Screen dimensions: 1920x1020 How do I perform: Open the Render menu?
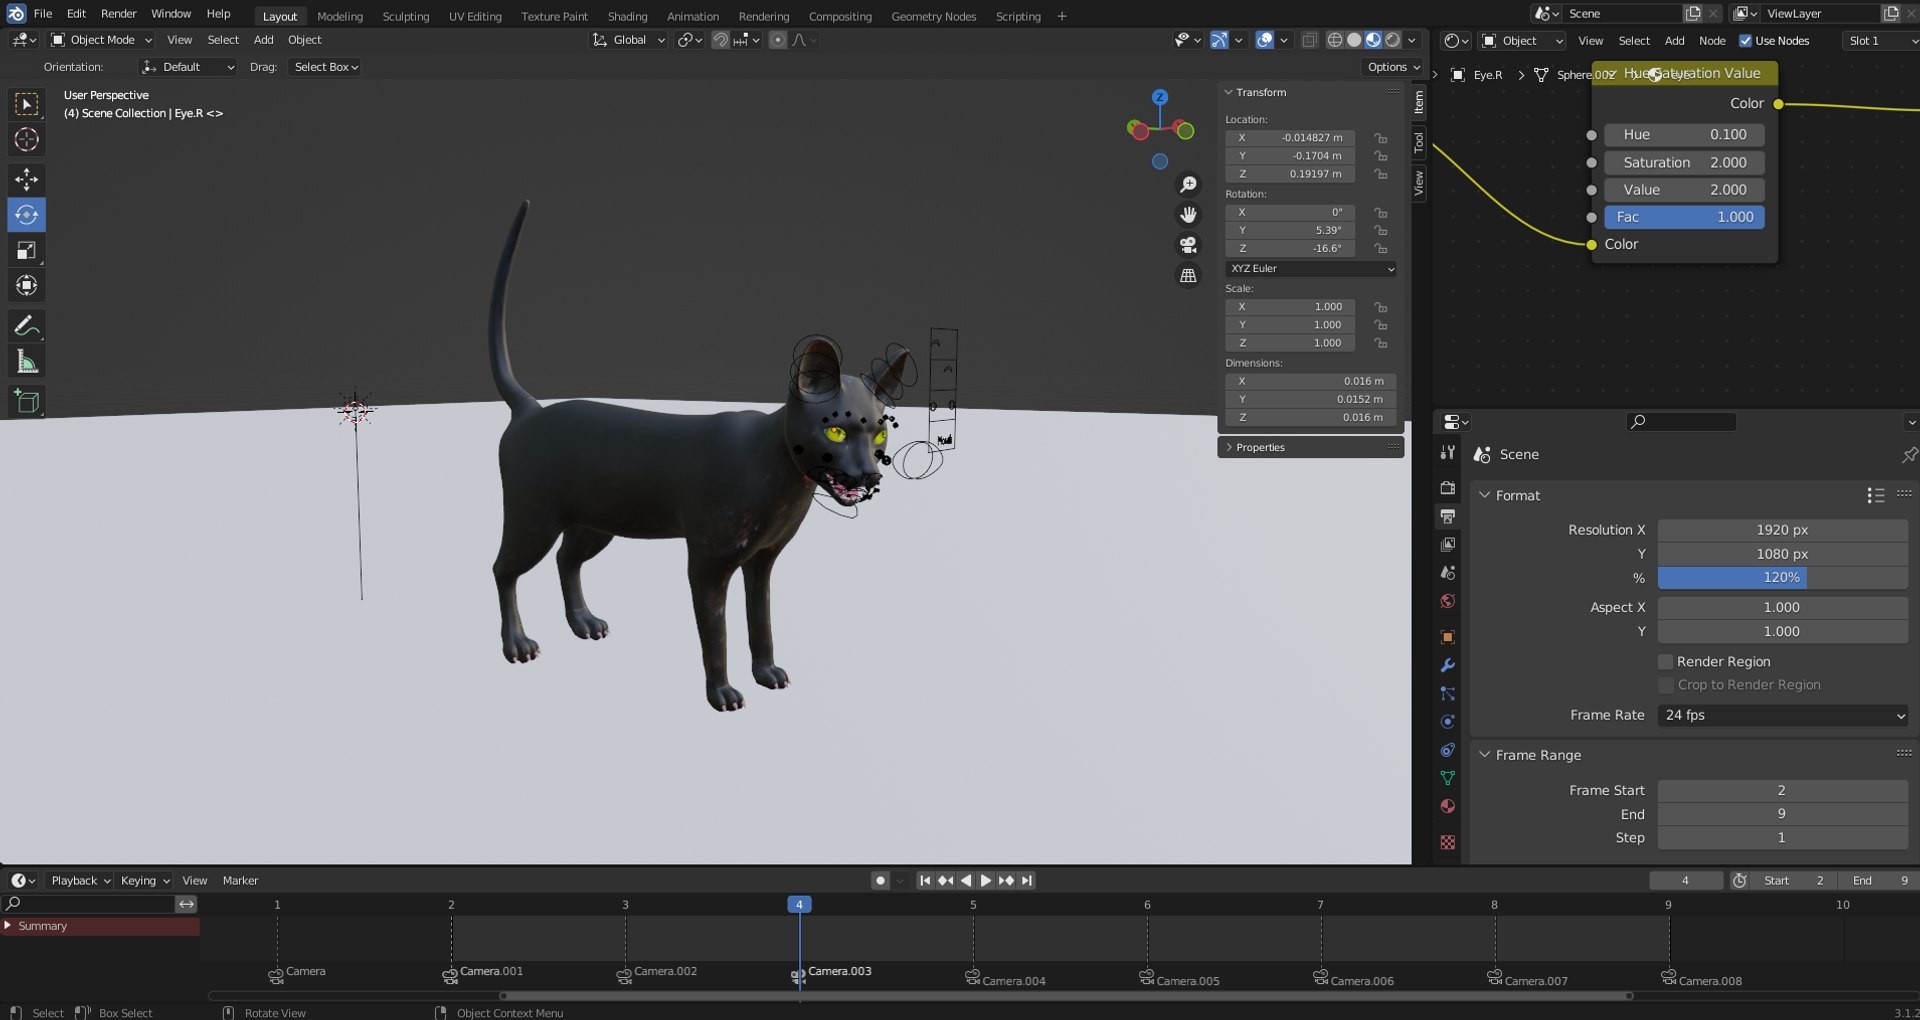(x=118, y=14)
